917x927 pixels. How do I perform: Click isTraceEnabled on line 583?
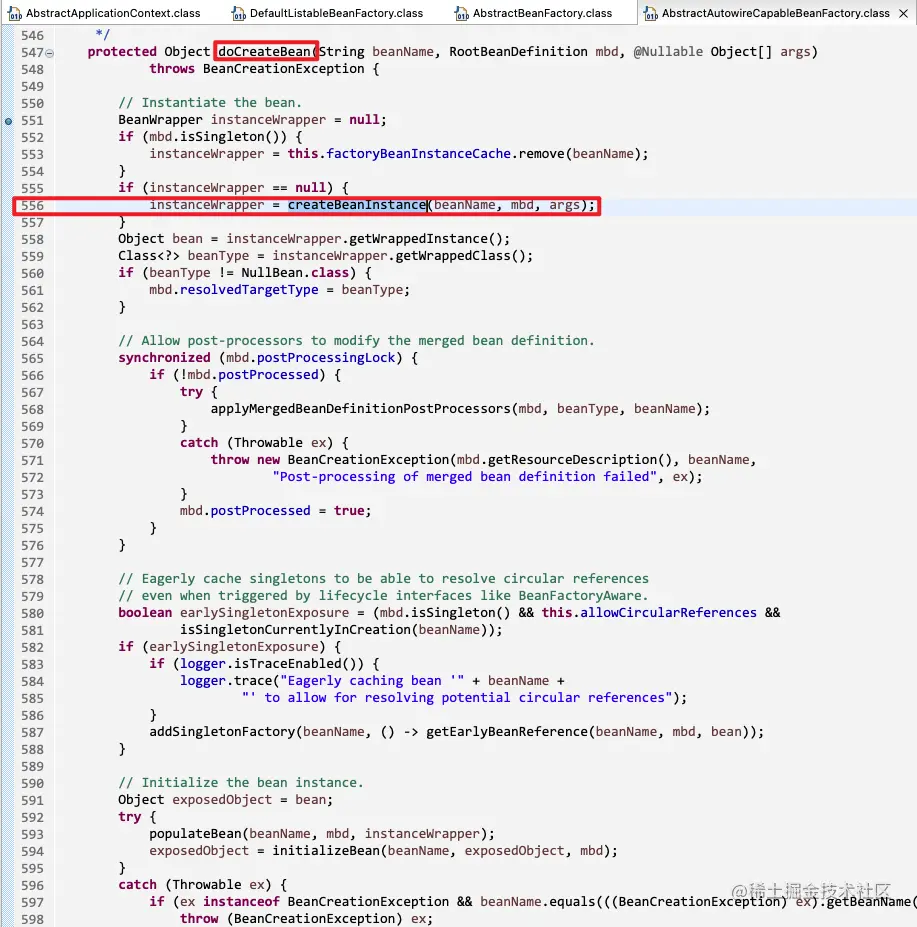(x=287, y=664)
